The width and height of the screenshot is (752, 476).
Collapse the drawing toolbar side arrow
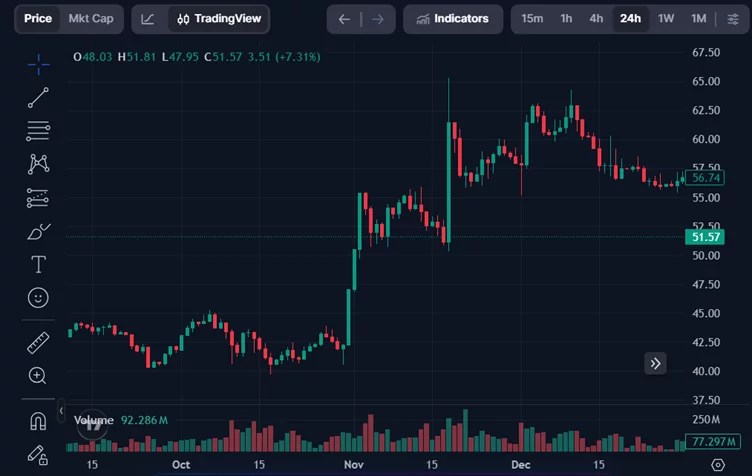61,411
